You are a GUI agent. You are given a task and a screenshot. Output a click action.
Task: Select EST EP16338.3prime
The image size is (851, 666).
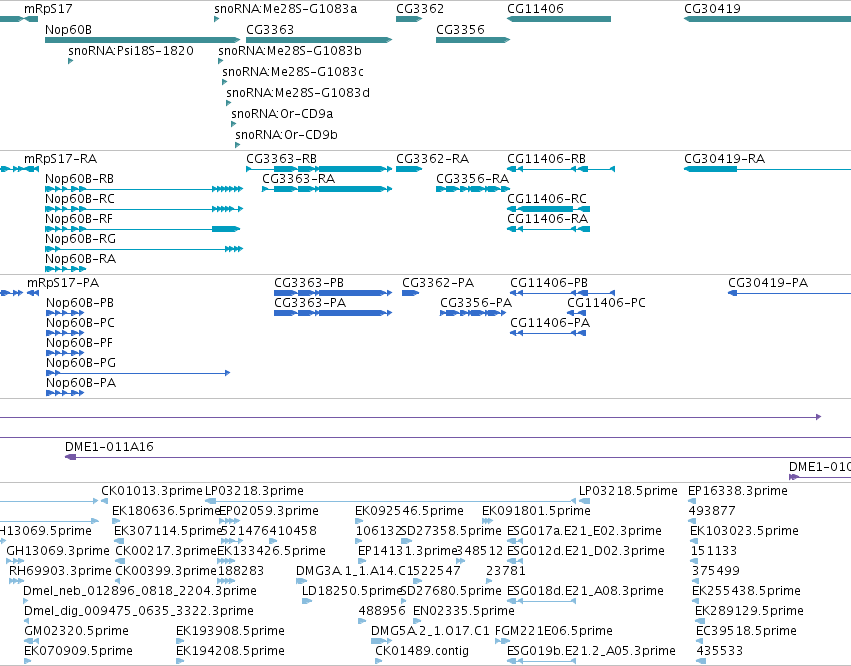click(x=738, y=491)
